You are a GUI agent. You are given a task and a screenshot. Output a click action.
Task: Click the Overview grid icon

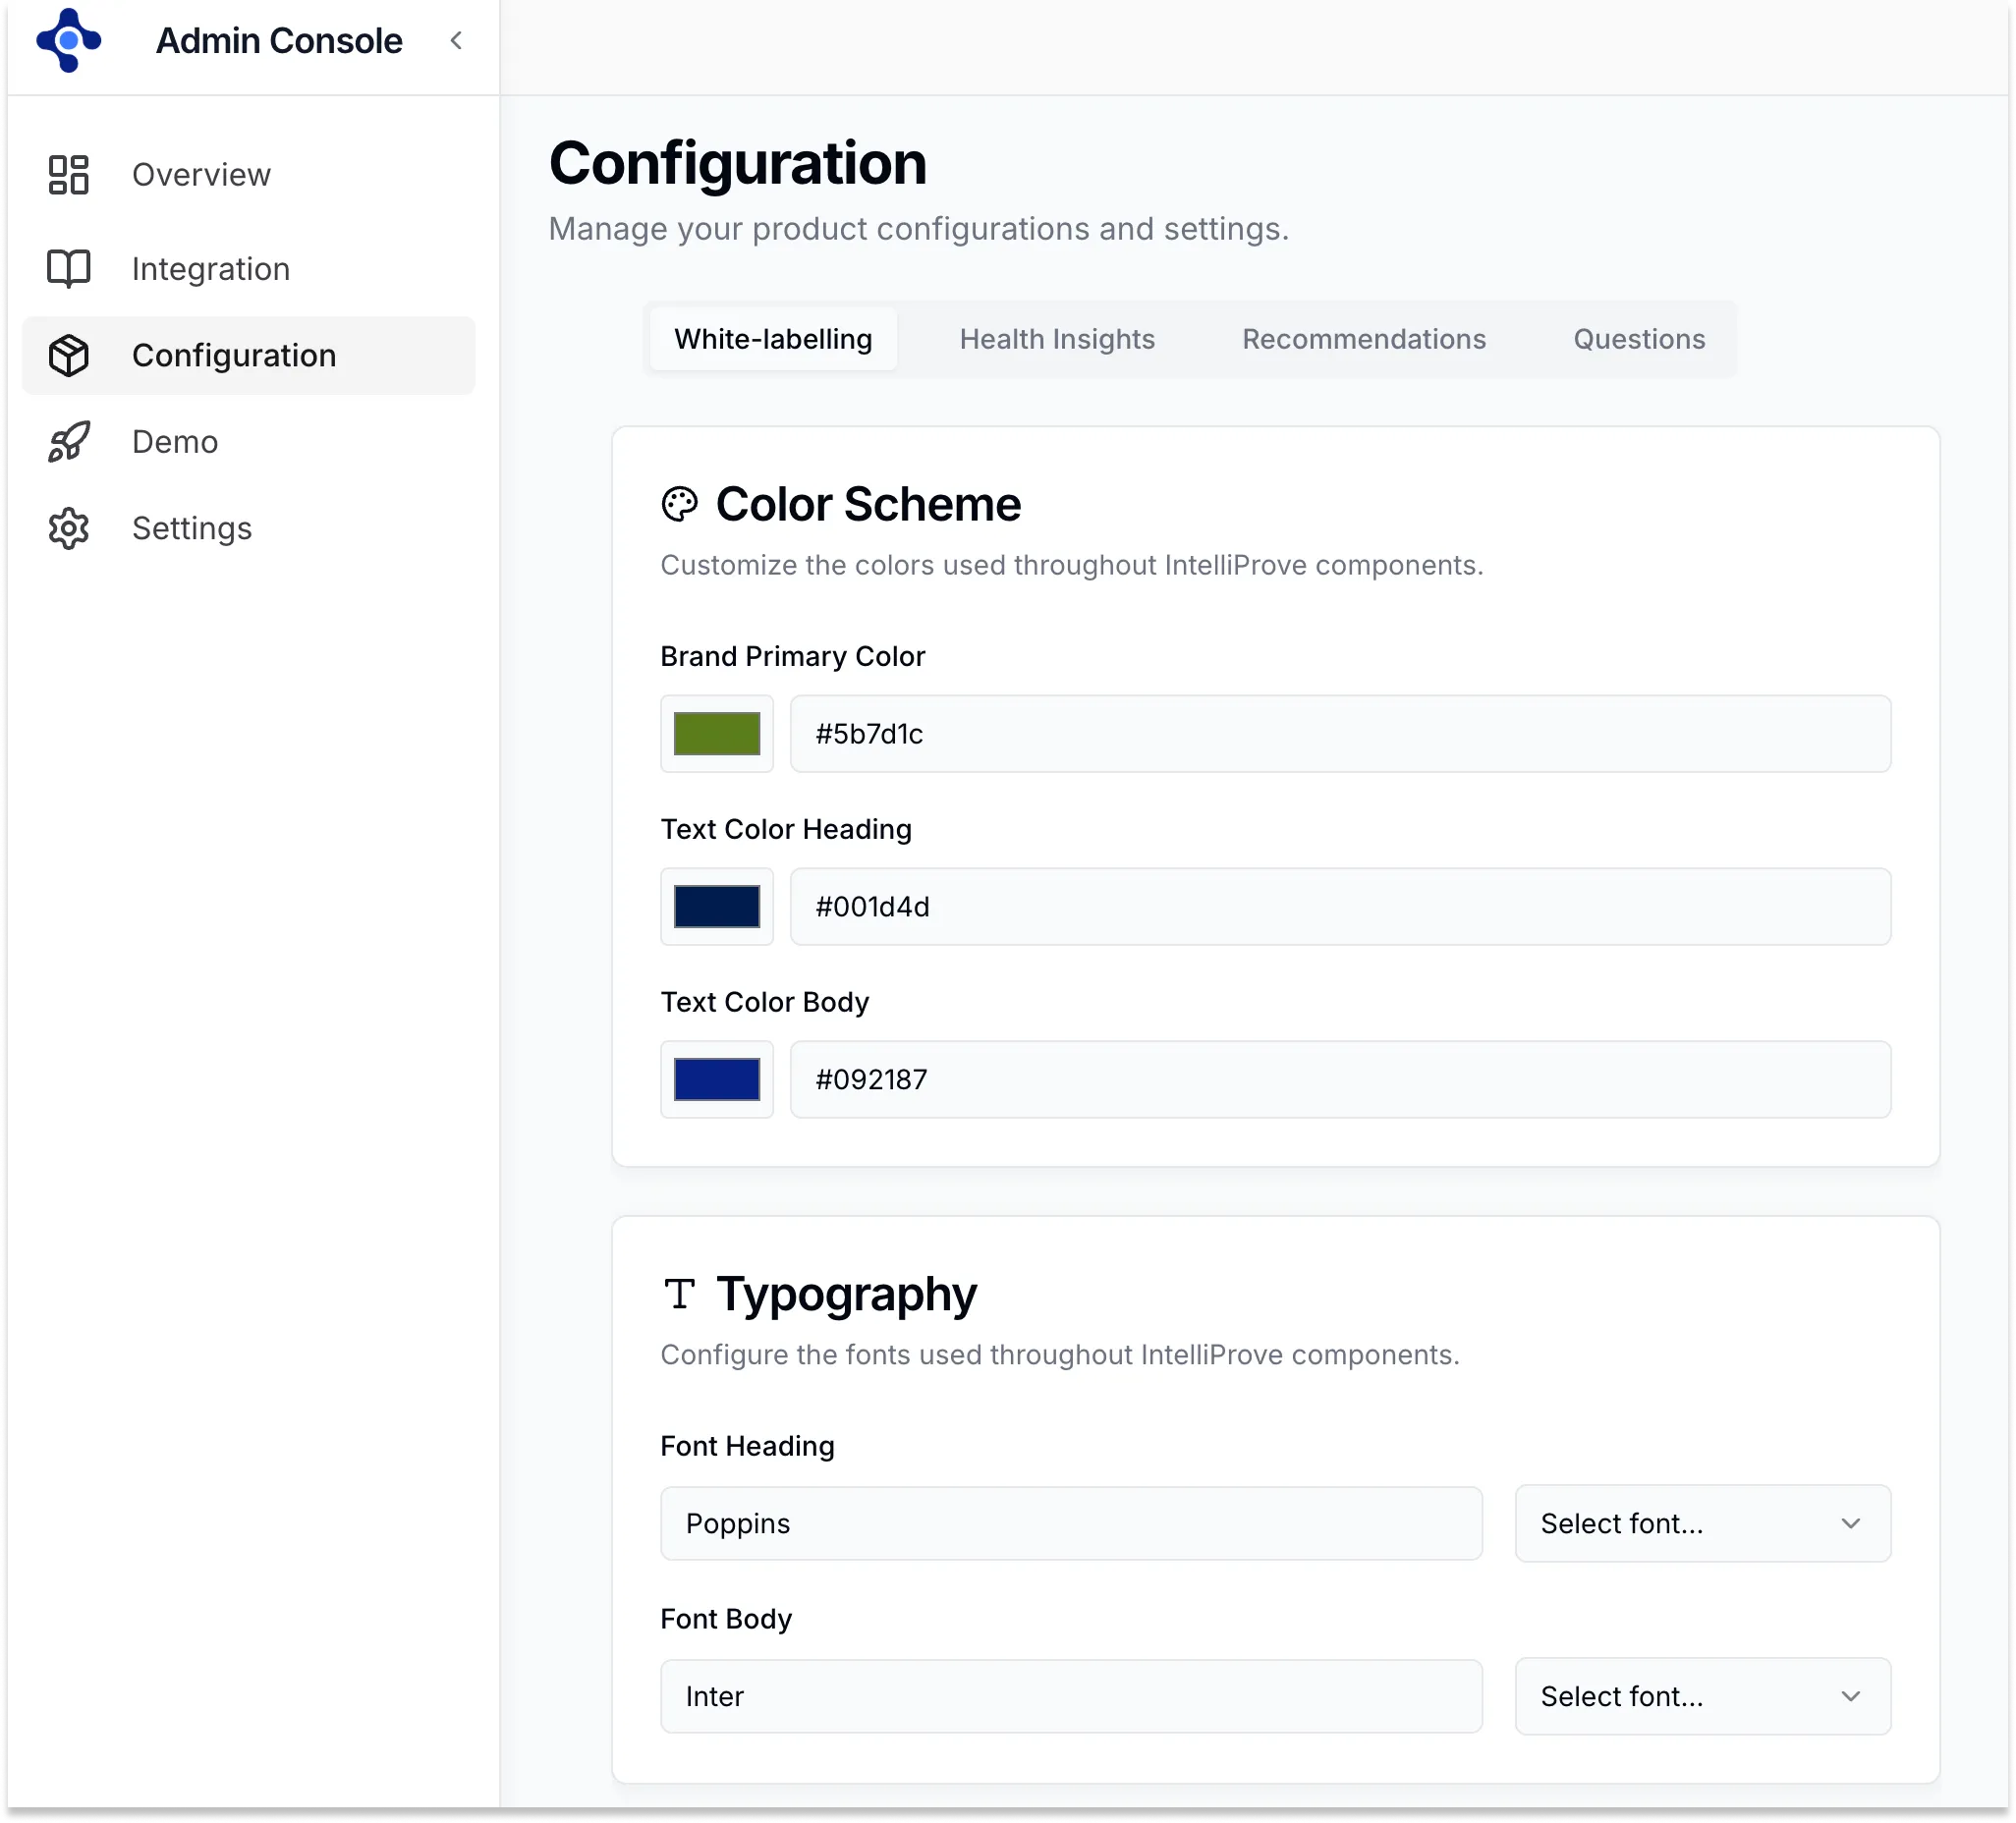(x=68, y=175)
